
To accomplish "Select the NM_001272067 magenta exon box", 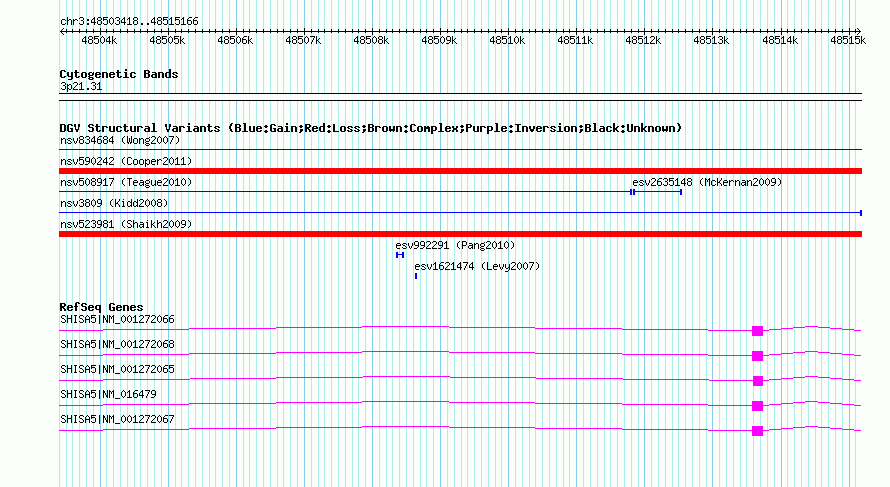I will [x=757, y=431].
